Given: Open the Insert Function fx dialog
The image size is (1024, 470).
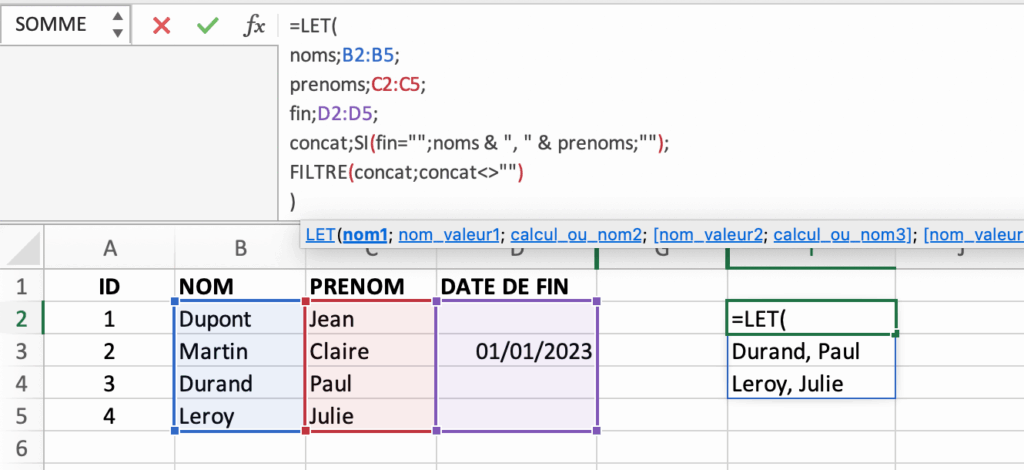Looking at the screenshot, I should [x=255, y=26].
